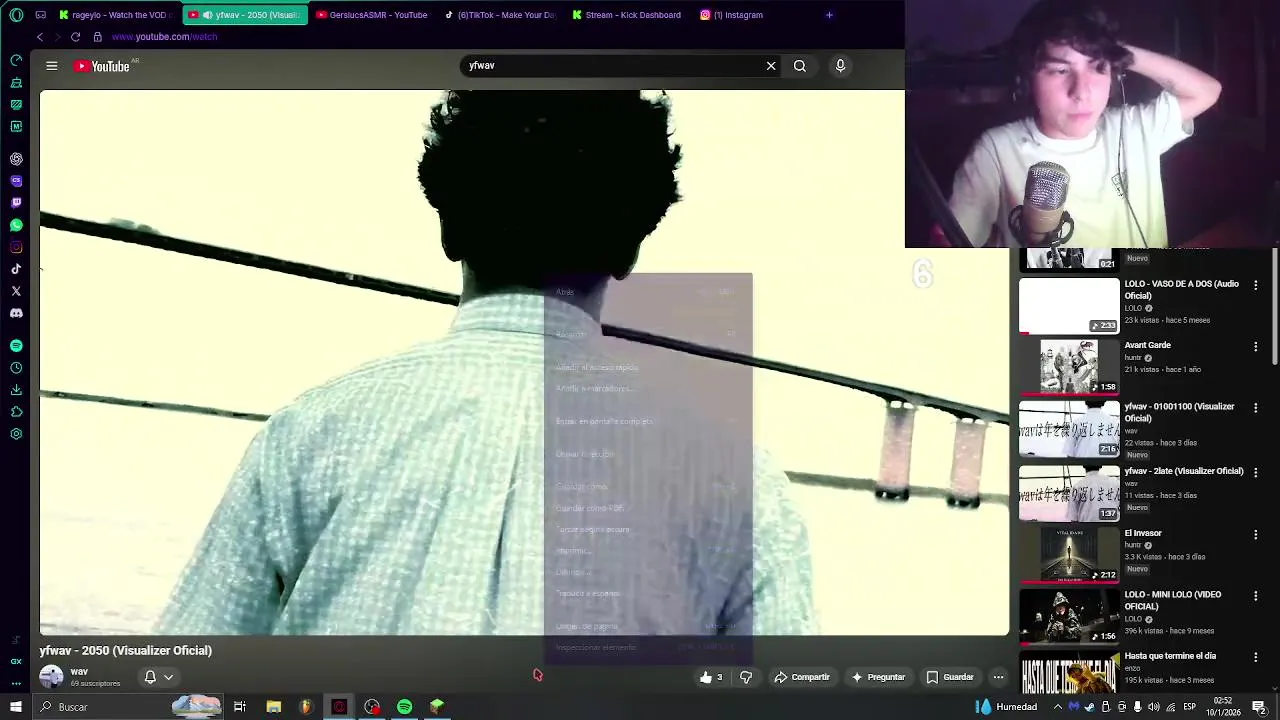Open X (Twitter) in Opera sidebar
Viewport: 1280px width, 720px height.
pyautogui.click(x=16, y=291)
